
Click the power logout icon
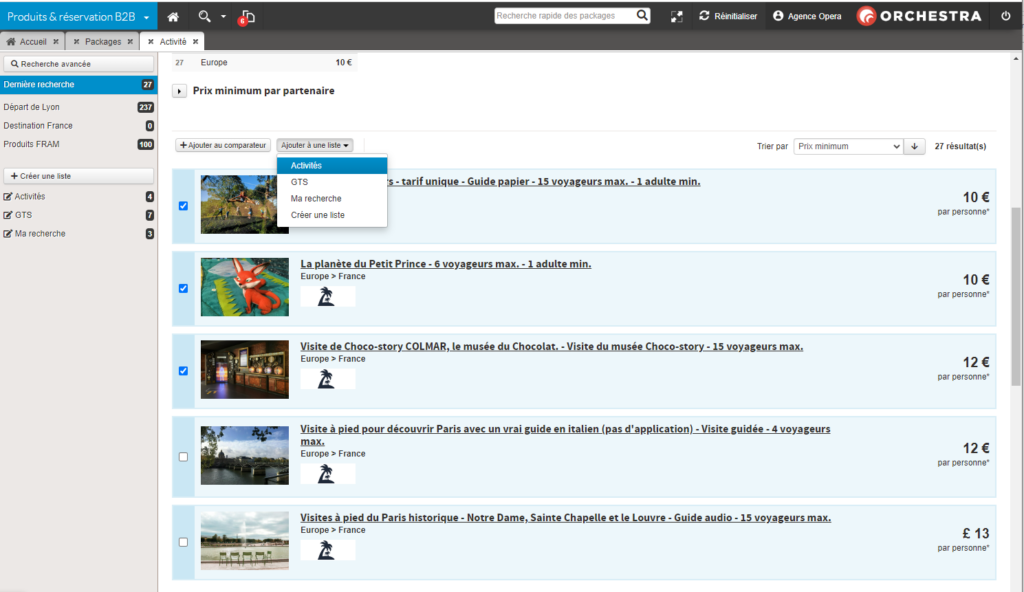coord(1005,16)
